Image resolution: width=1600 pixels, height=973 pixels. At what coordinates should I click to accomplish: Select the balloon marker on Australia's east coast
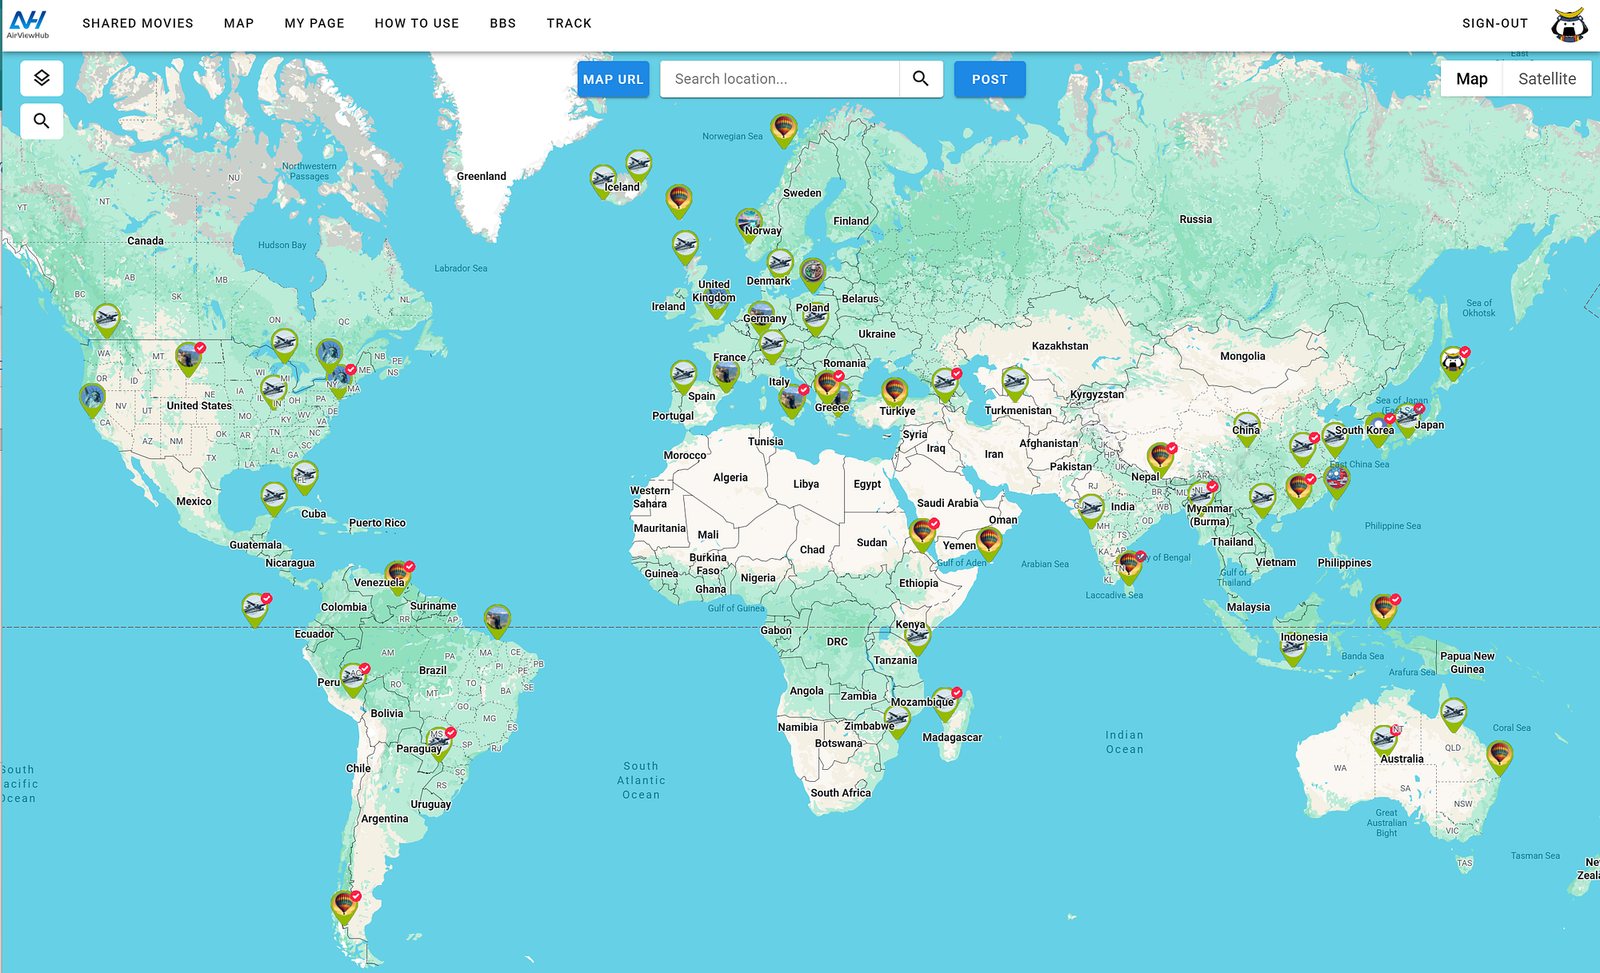(x=1500, y=757)
